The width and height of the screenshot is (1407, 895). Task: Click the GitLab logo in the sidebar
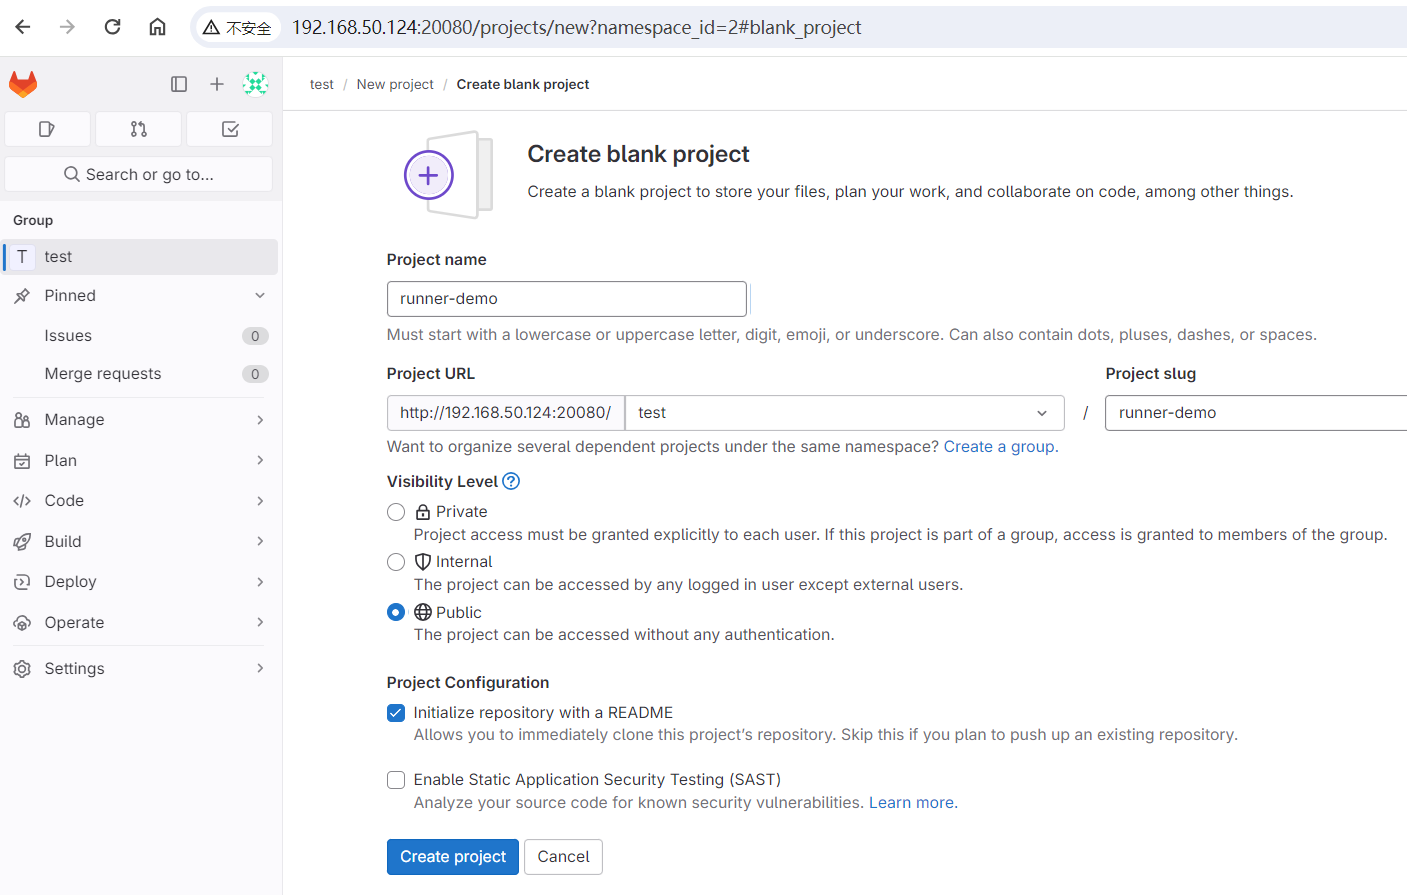coord(22,84)
